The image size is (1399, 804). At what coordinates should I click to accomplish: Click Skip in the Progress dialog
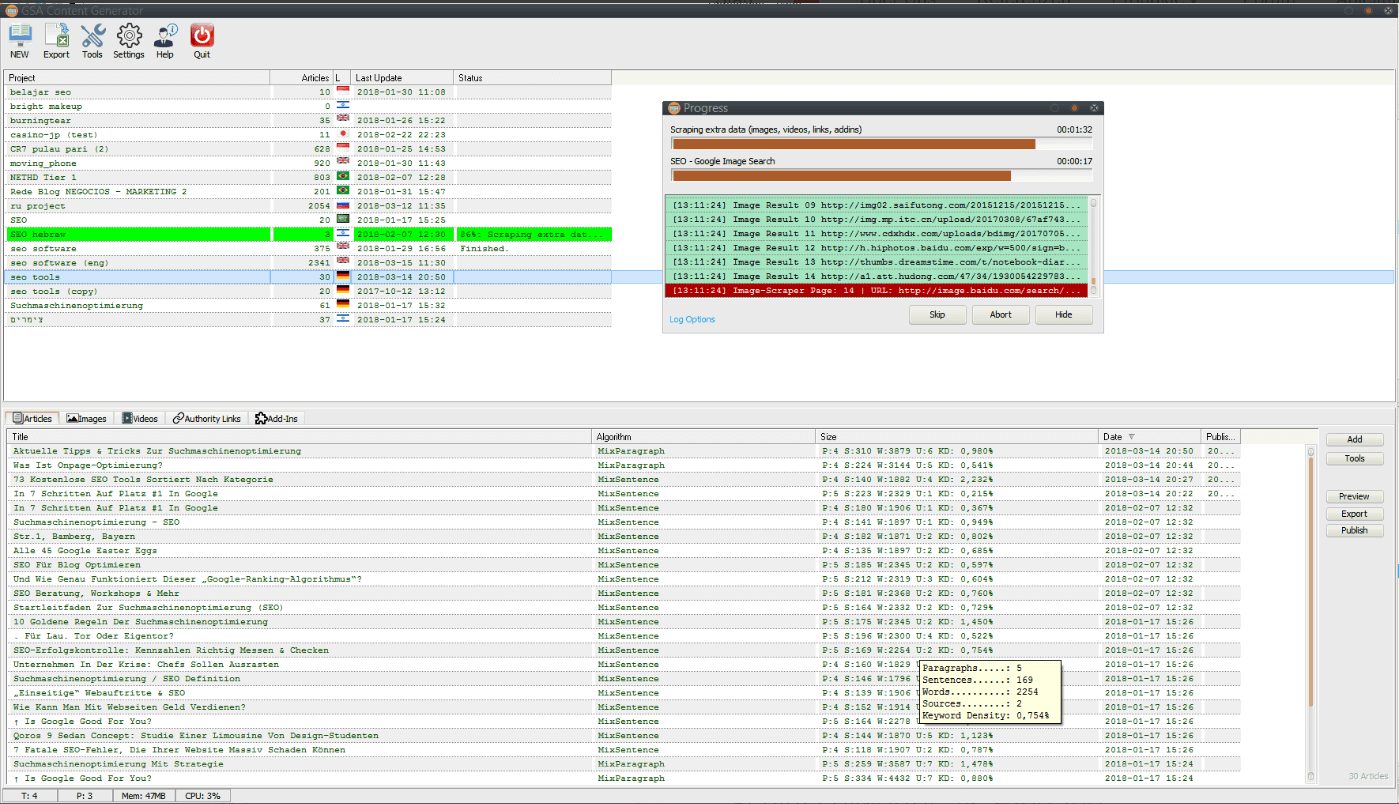937,315
